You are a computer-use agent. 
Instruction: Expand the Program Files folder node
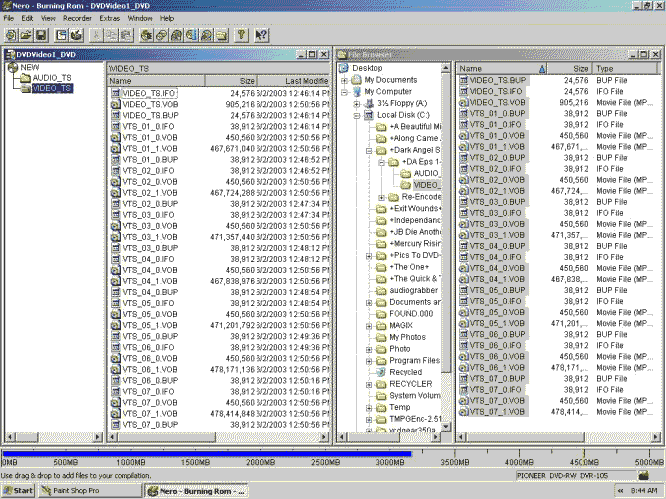coord(369,361)
